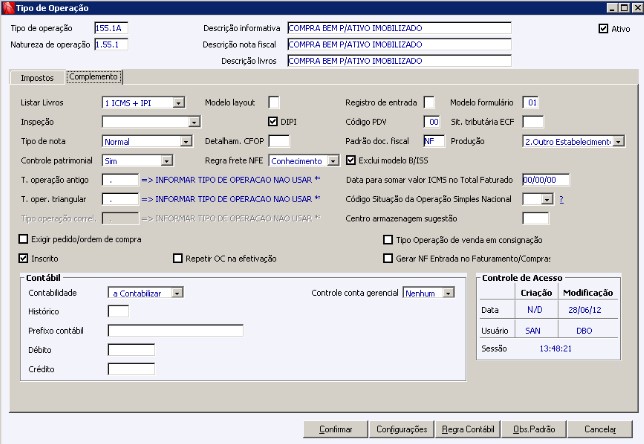Select the Complemento tab
Viewport: 644px width, 444px height.
pos(94,77)
